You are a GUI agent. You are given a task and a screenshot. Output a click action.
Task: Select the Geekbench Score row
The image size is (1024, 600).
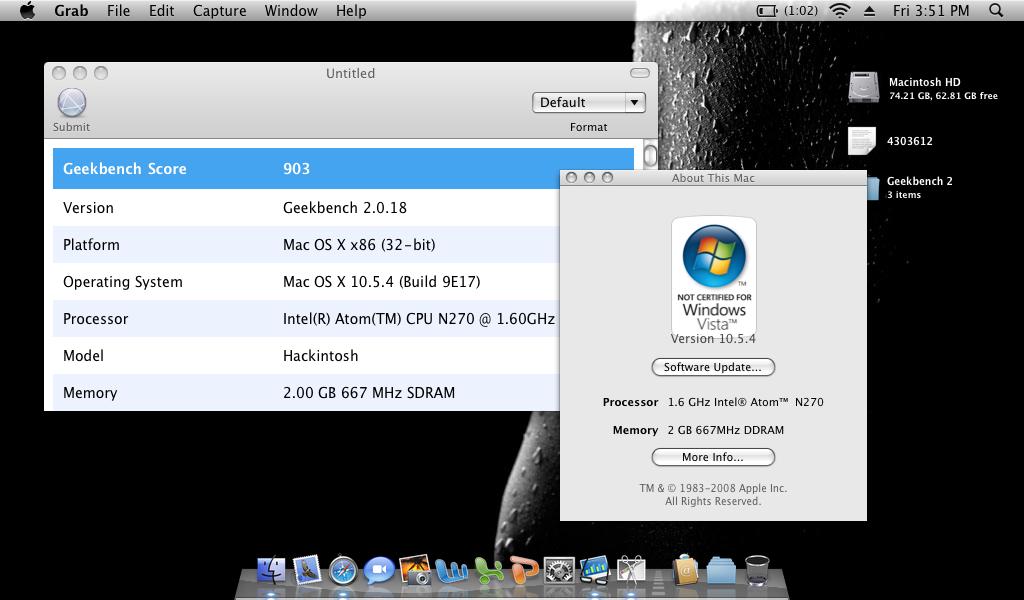(x=343, y=168)
